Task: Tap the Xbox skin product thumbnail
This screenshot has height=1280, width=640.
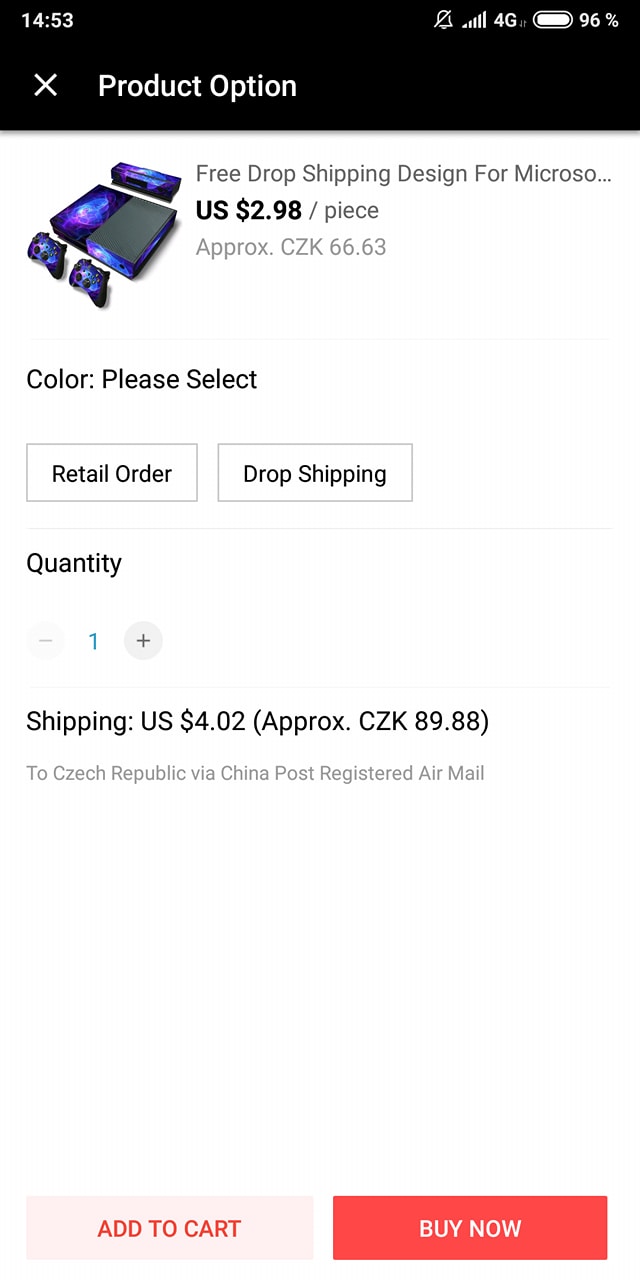Action: coord(104,232)
